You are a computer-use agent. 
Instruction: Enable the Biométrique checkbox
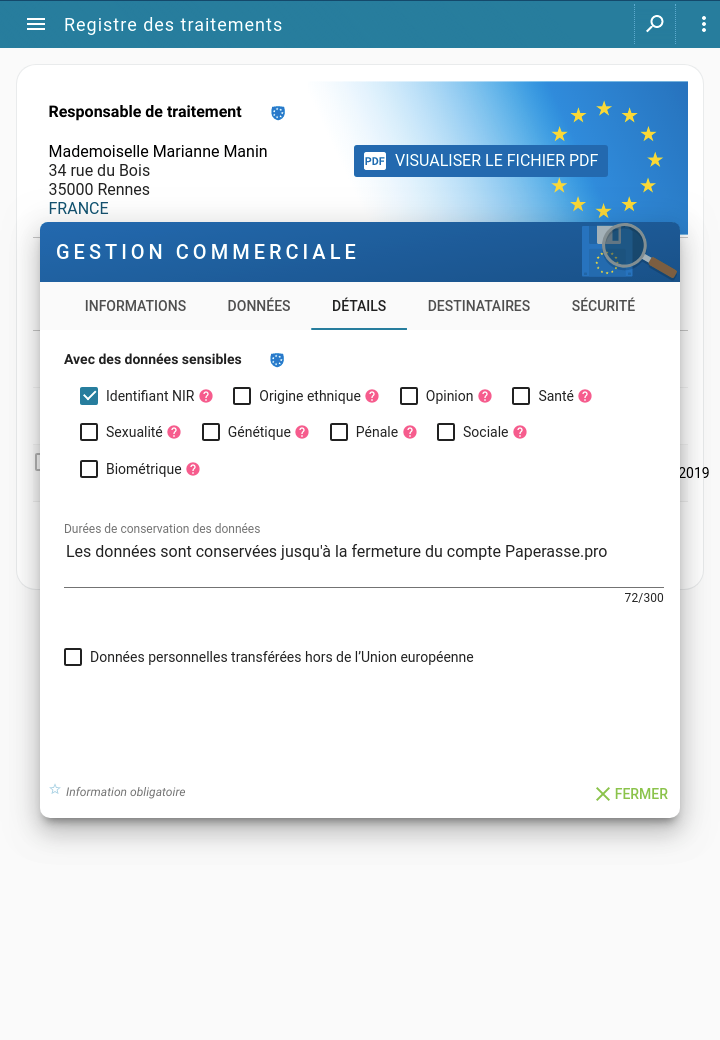89,468
